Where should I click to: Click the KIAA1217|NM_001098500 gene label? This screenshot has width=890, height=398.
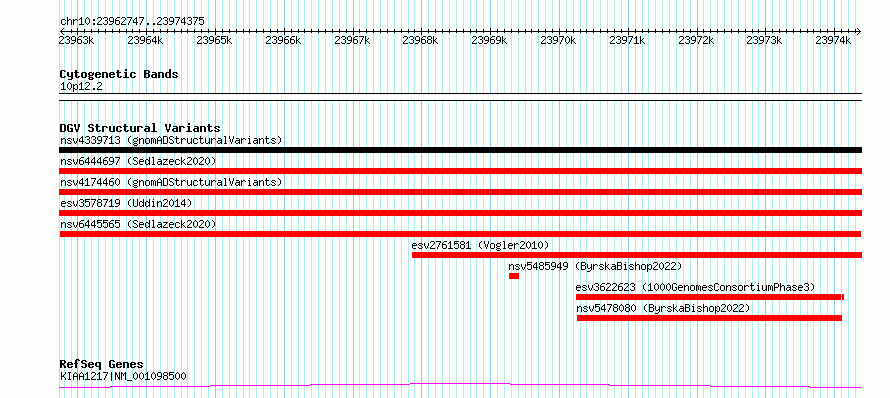pyautogui.click(x=123, y=376)
